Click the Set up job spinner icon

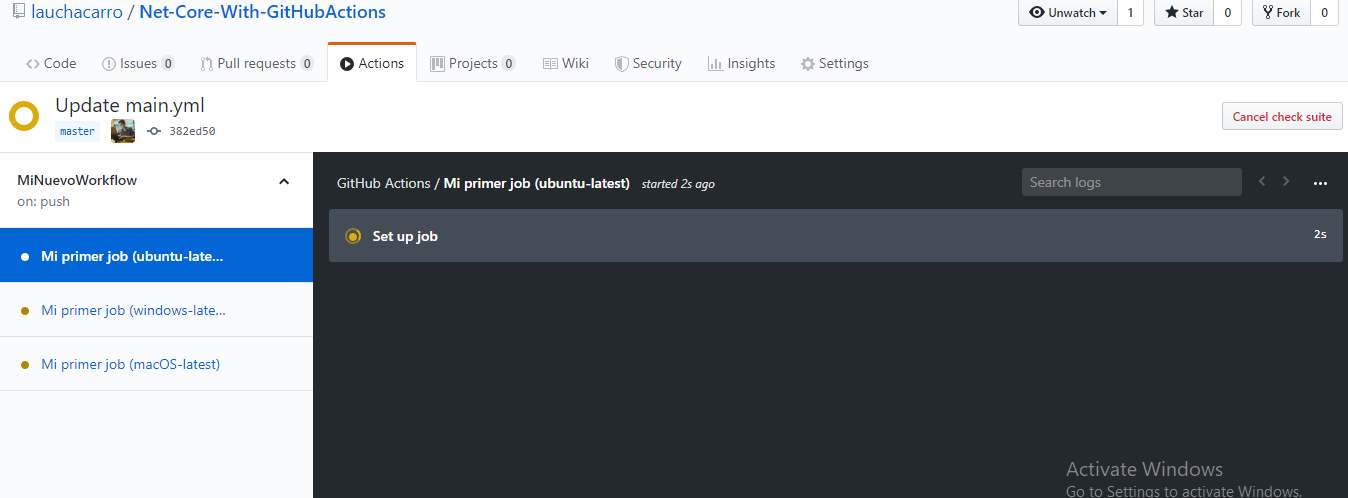pos(352,236)
